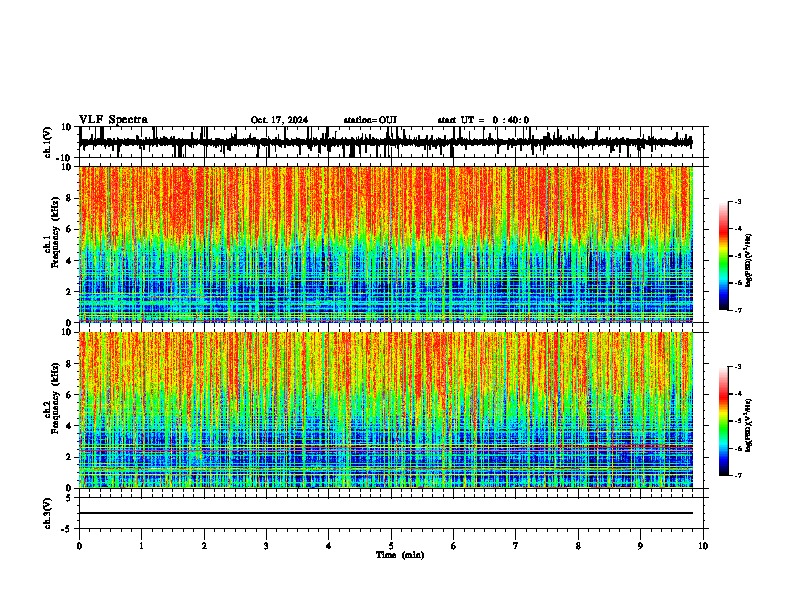Click the "2" kHz tick on ch.1 spectrogram
792x612 pixels.
[x=69, y=291]
